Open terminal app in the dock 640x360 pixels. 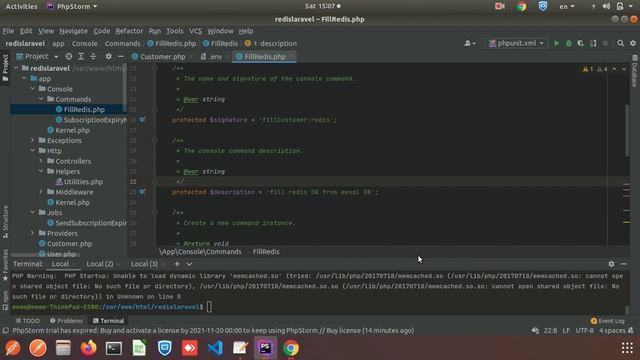click(113, 348)
